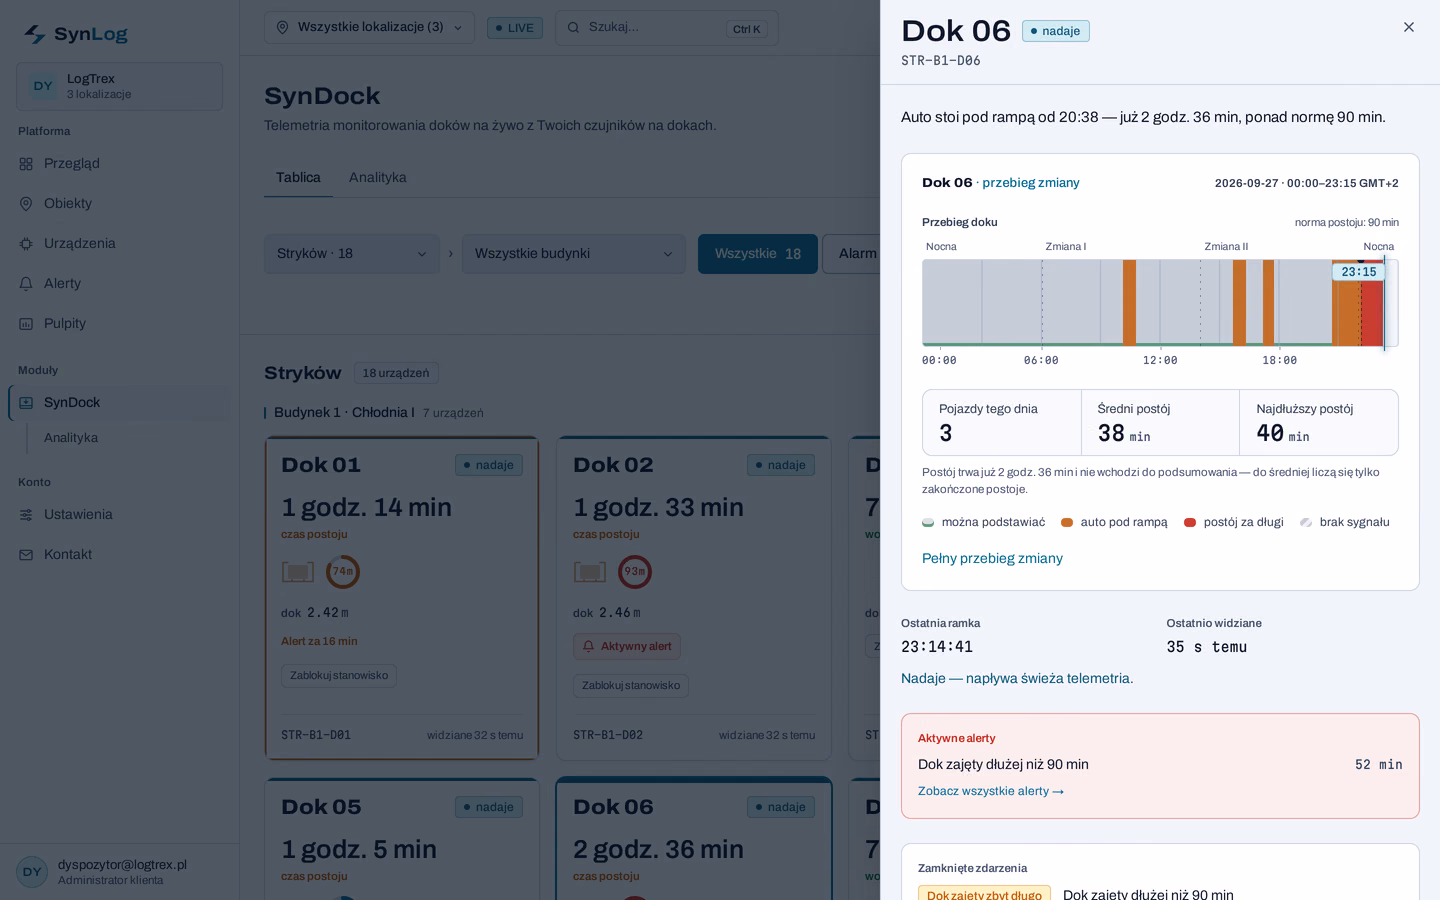
Task: Expand the Wszystkie lokalizacje (3) dropdown
Action: pyautogui.click(x=369, y=27)
